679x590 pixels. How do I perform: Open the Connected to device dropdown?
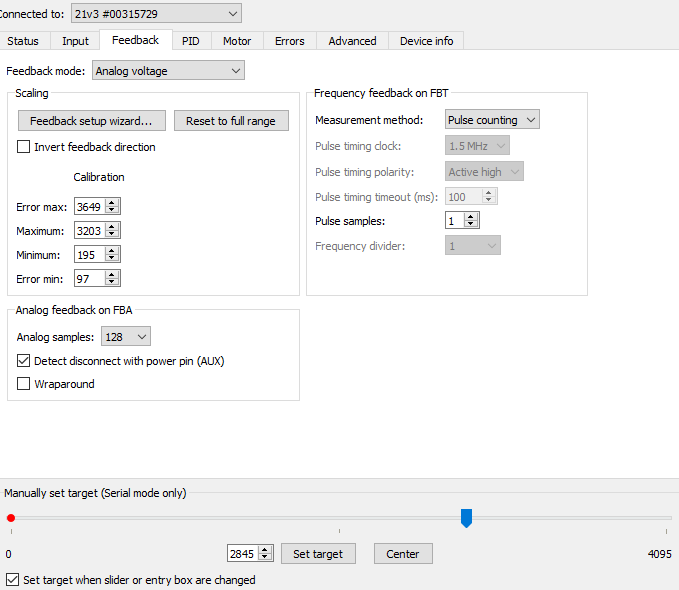click(156, 13)
